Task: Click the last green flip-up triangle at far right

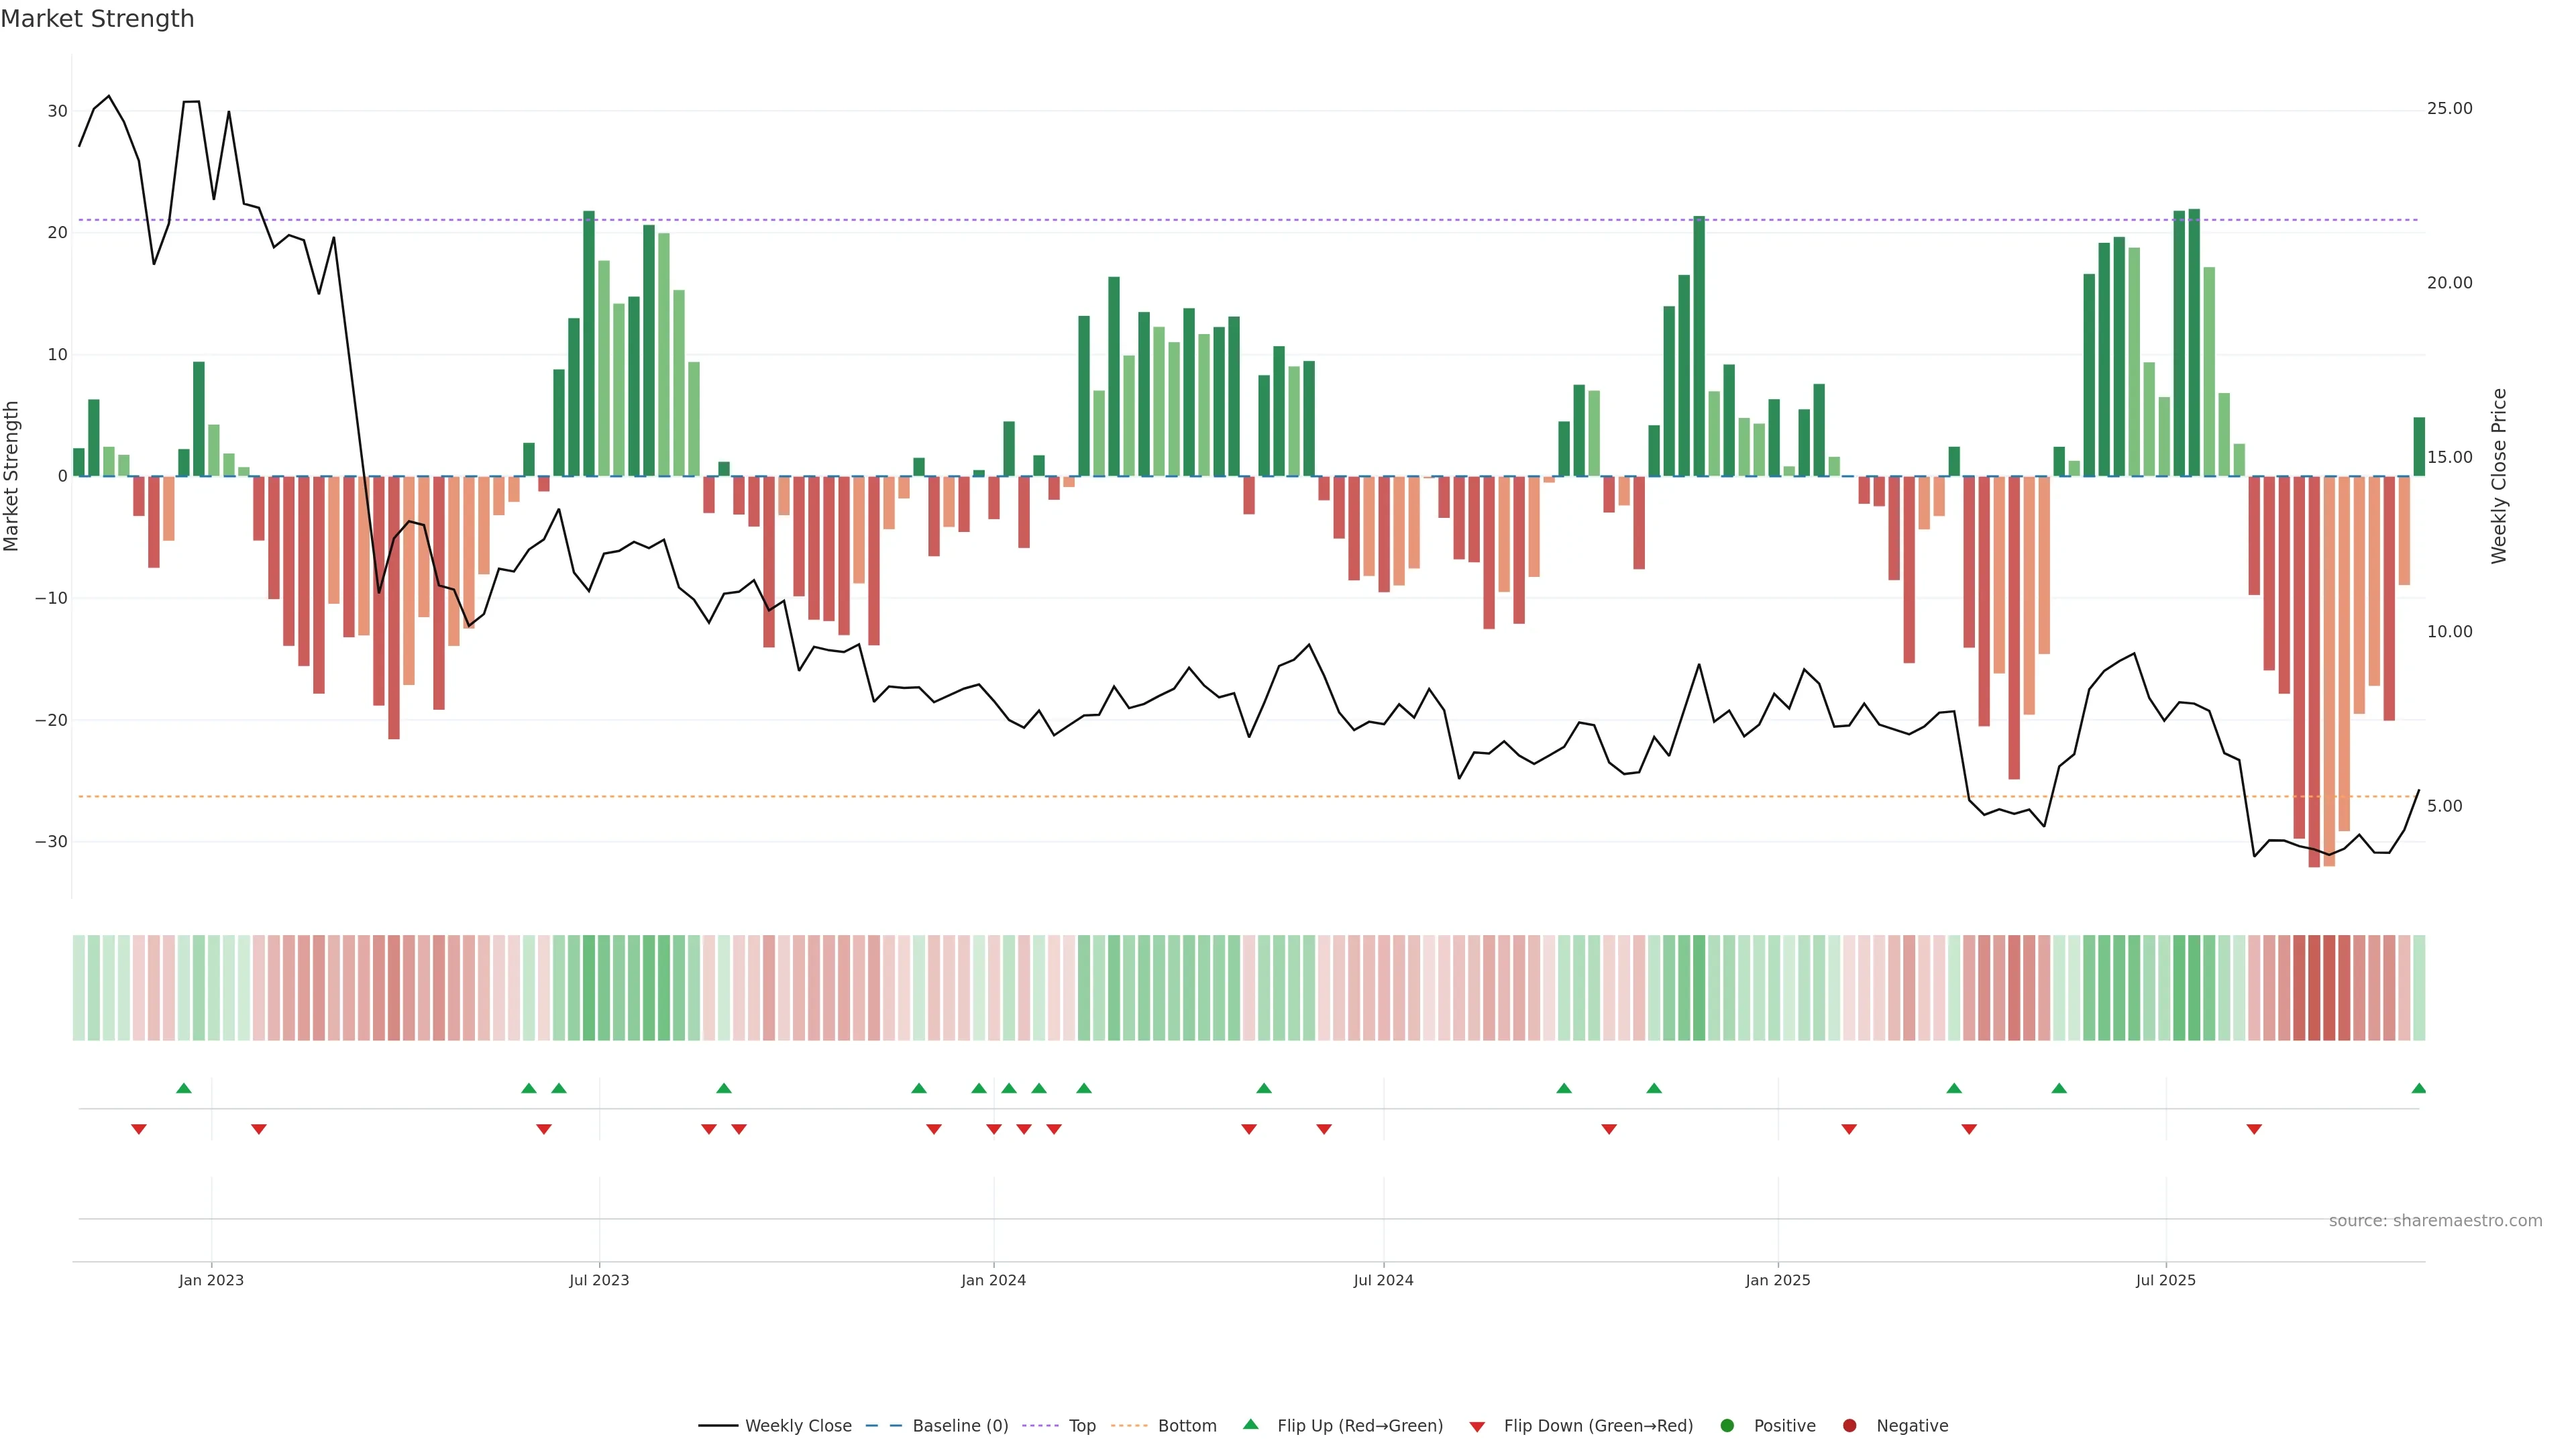Action: point(2418,1088)
